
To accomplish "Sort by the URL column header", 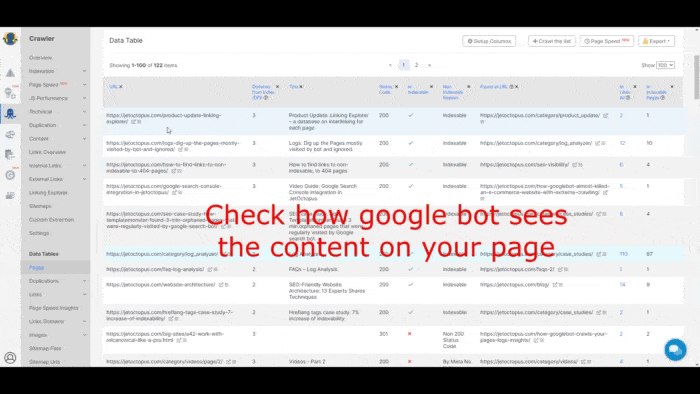I will (113, 87).
